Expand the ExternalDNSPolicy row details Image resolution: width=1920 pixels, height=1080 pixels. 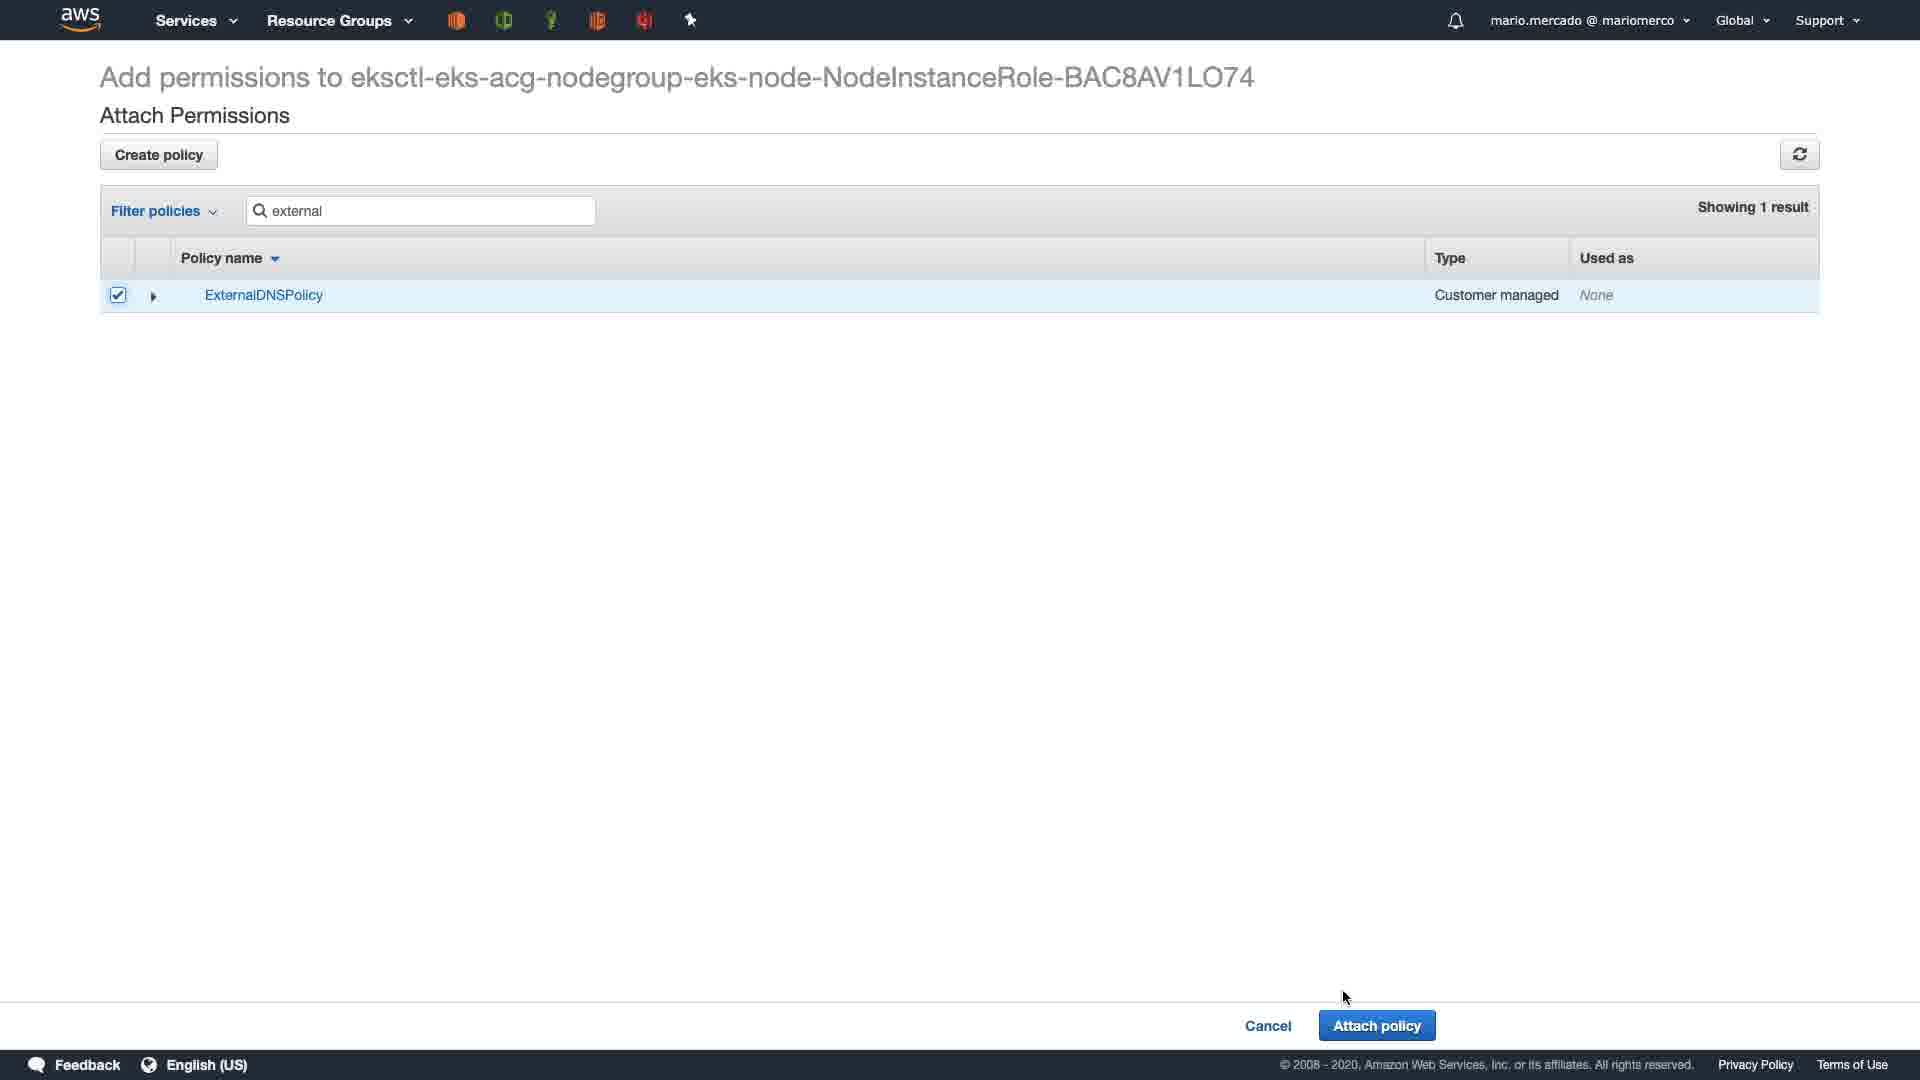[153, 296]
